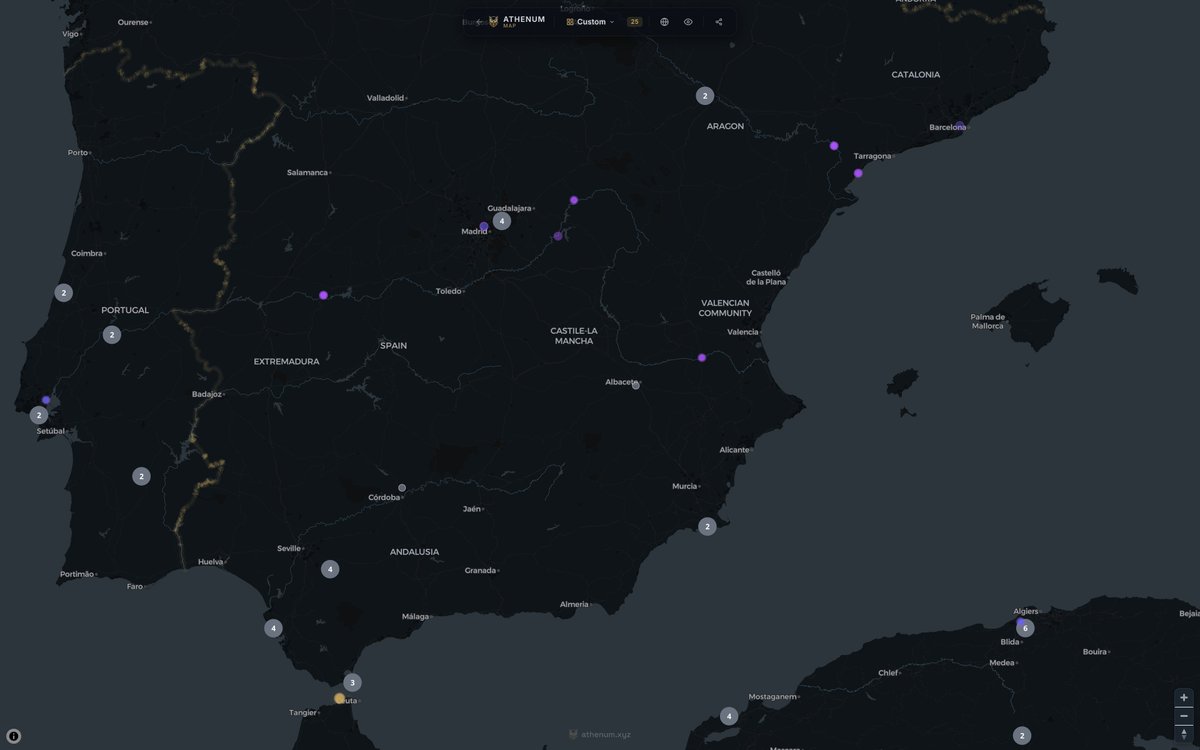Open the cluster of 4 near Mostaganem
The image size is (1200, 750).
coord(729,716)
